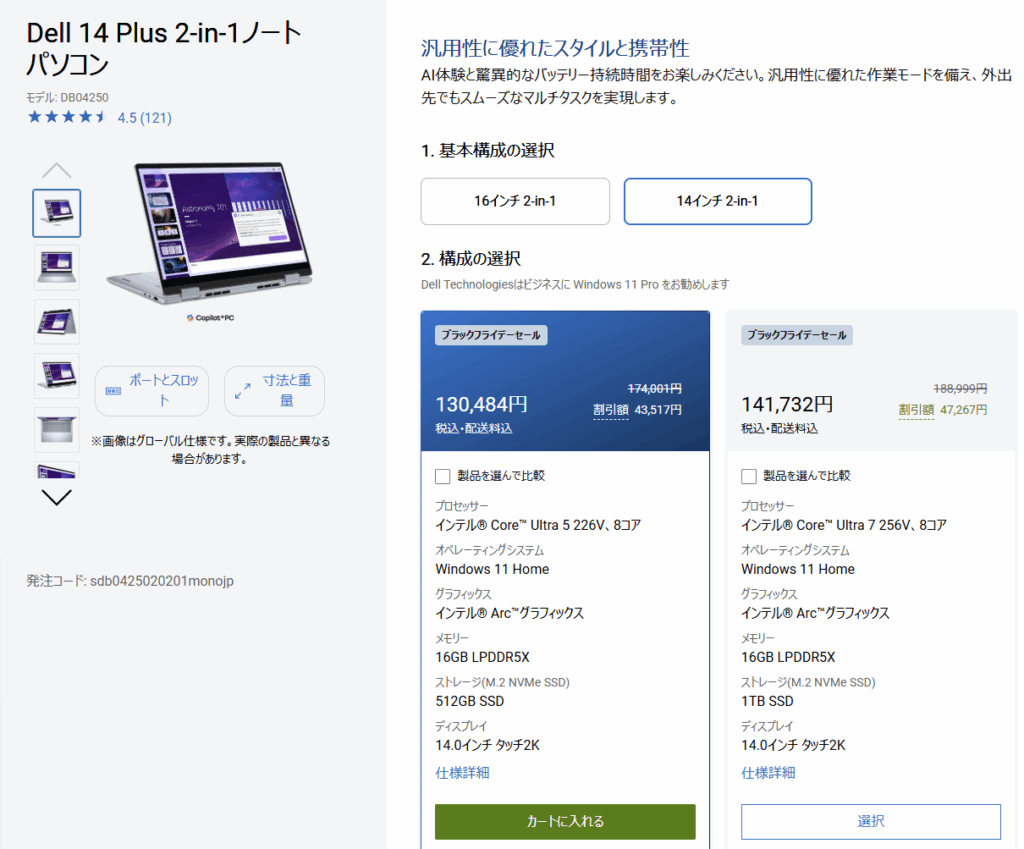Open the 4.5 (121) reviews link
Viewport: 1024px width, 849px height.
pyautogui.click(x=144, y=118)
